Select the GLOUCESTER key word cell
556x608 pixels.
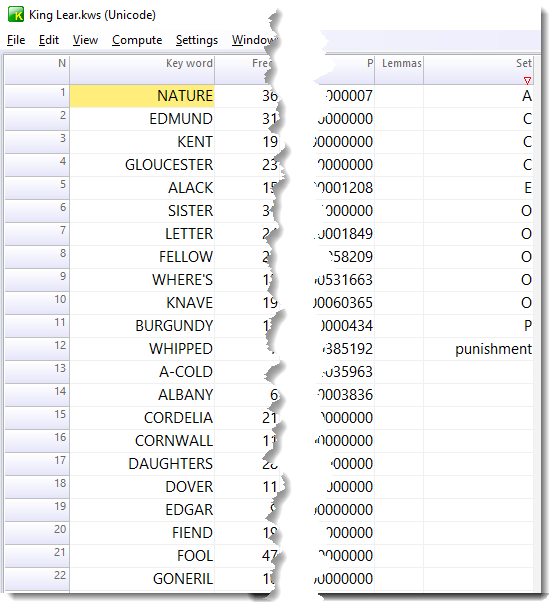[142, 165]
